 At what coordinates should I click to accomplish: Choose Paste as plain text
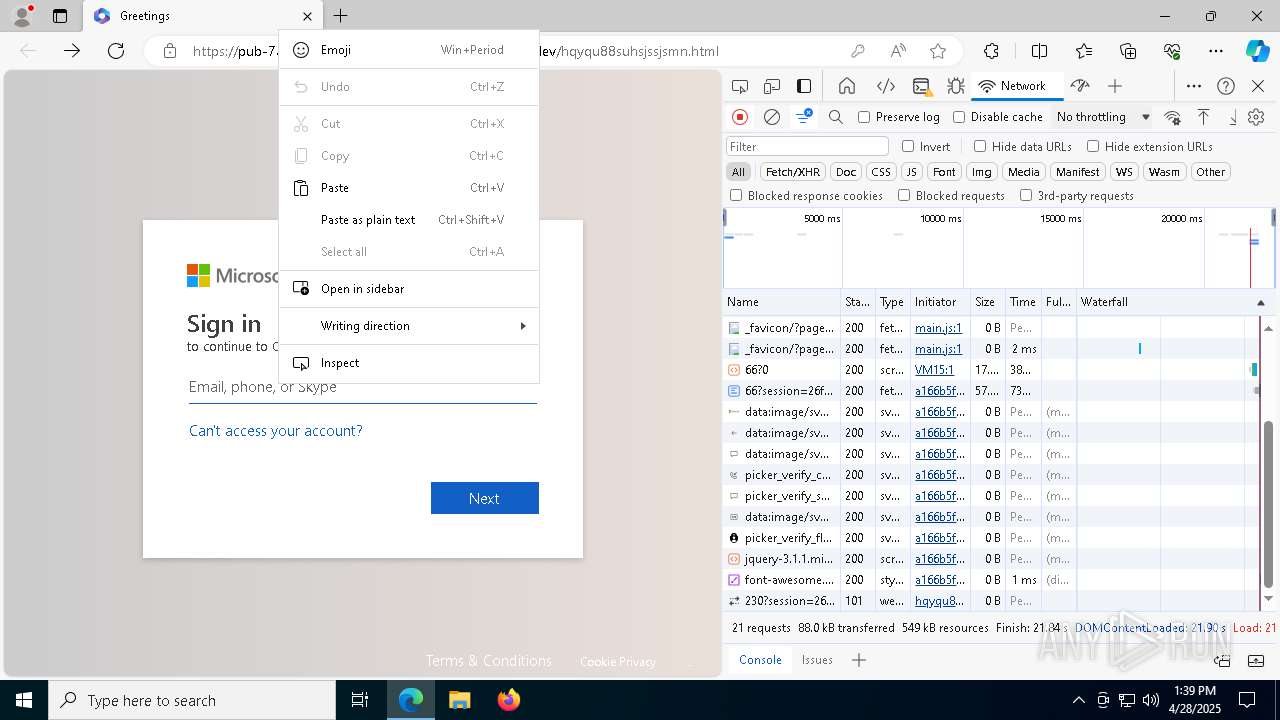408,220
